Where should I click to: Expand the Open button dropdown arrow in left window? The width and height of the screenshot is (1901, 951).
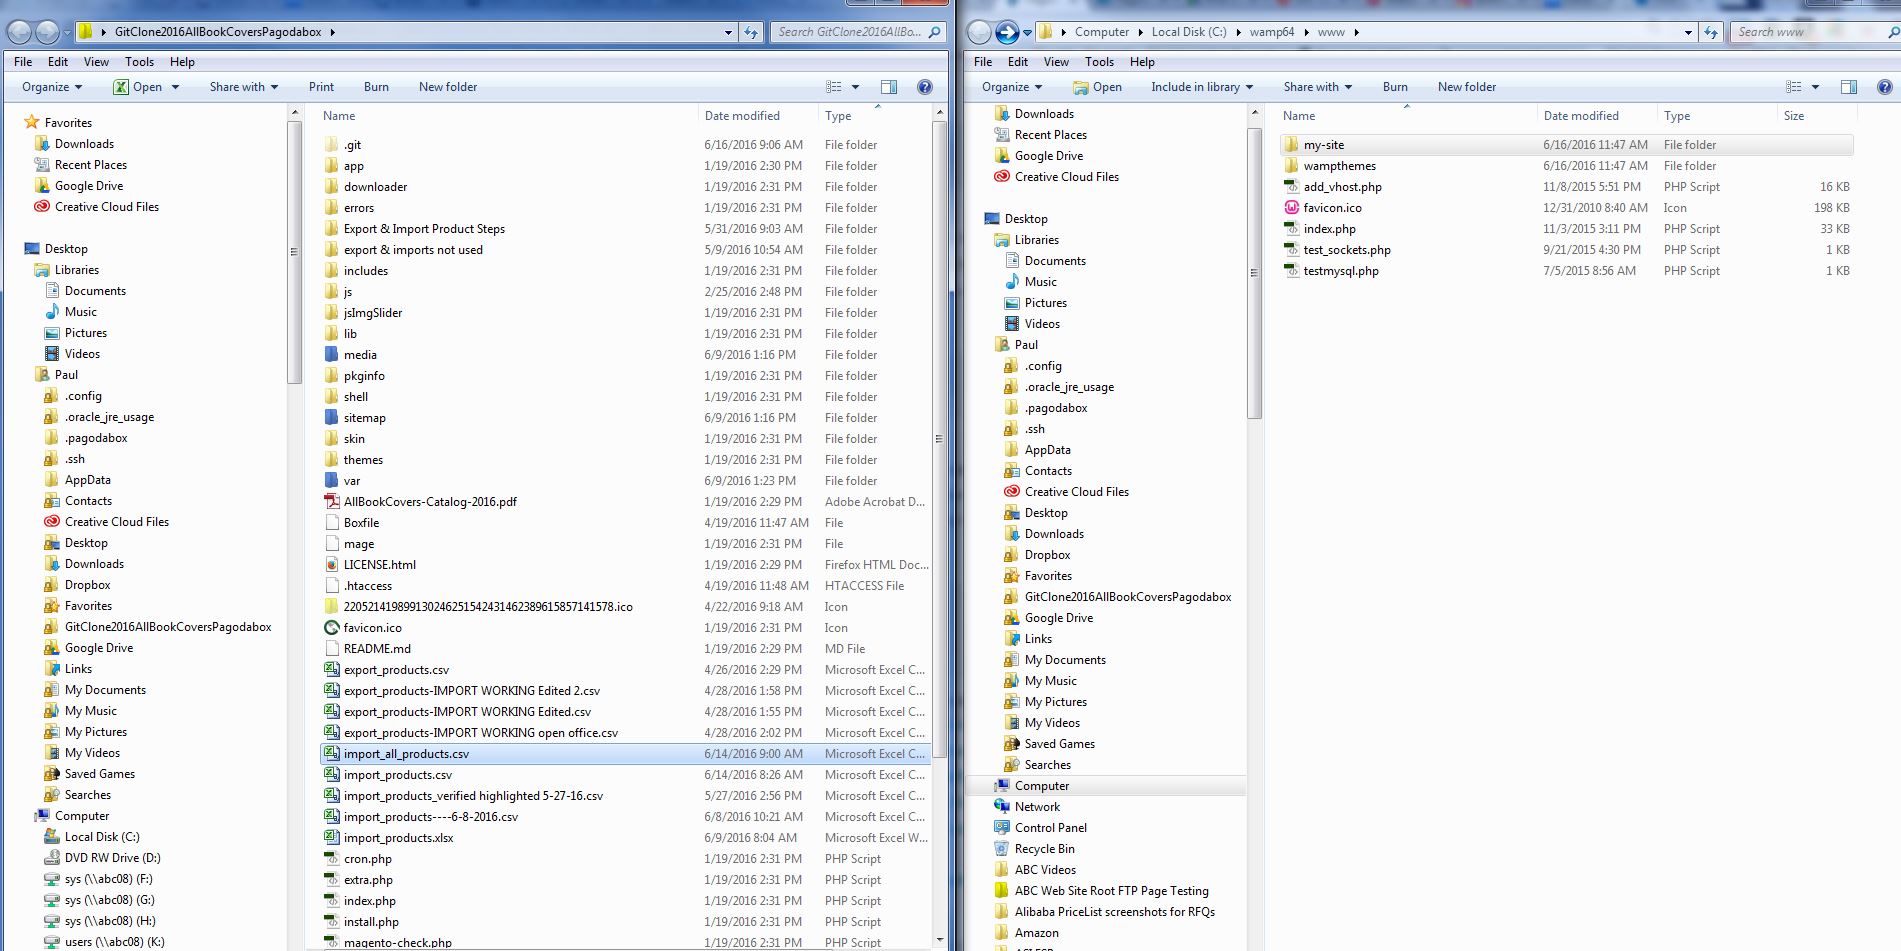point(175,87)
